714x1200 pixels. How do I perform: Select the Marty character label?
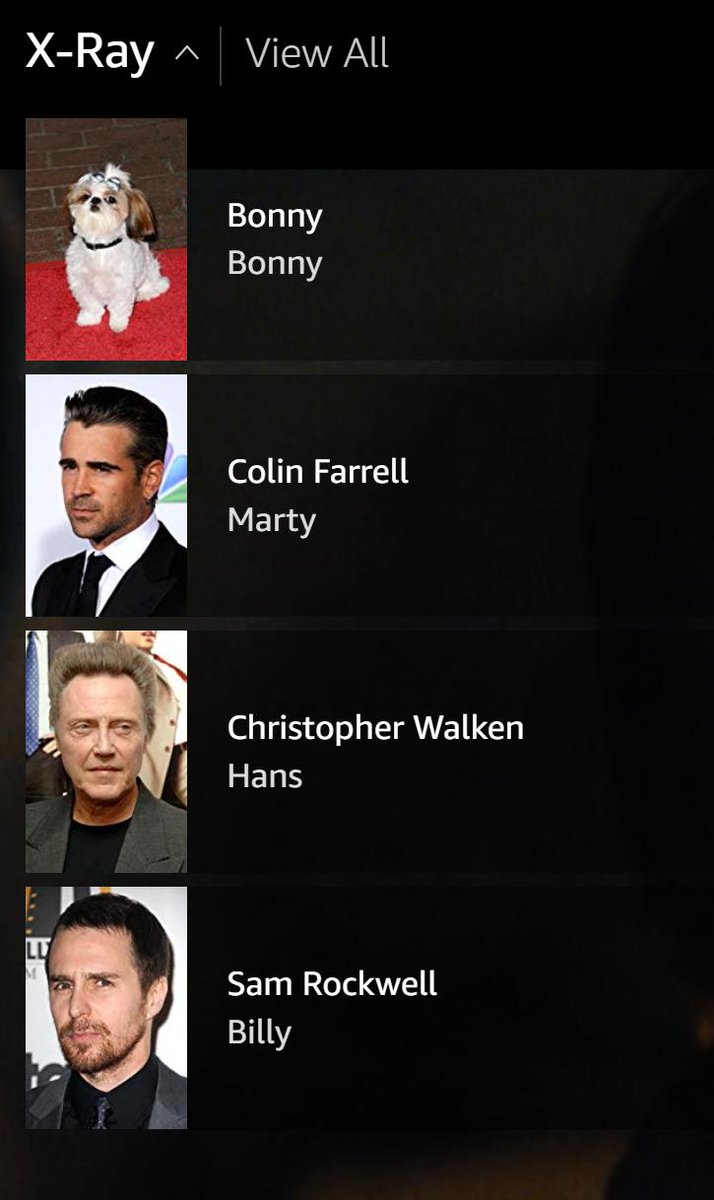(271, 521)
